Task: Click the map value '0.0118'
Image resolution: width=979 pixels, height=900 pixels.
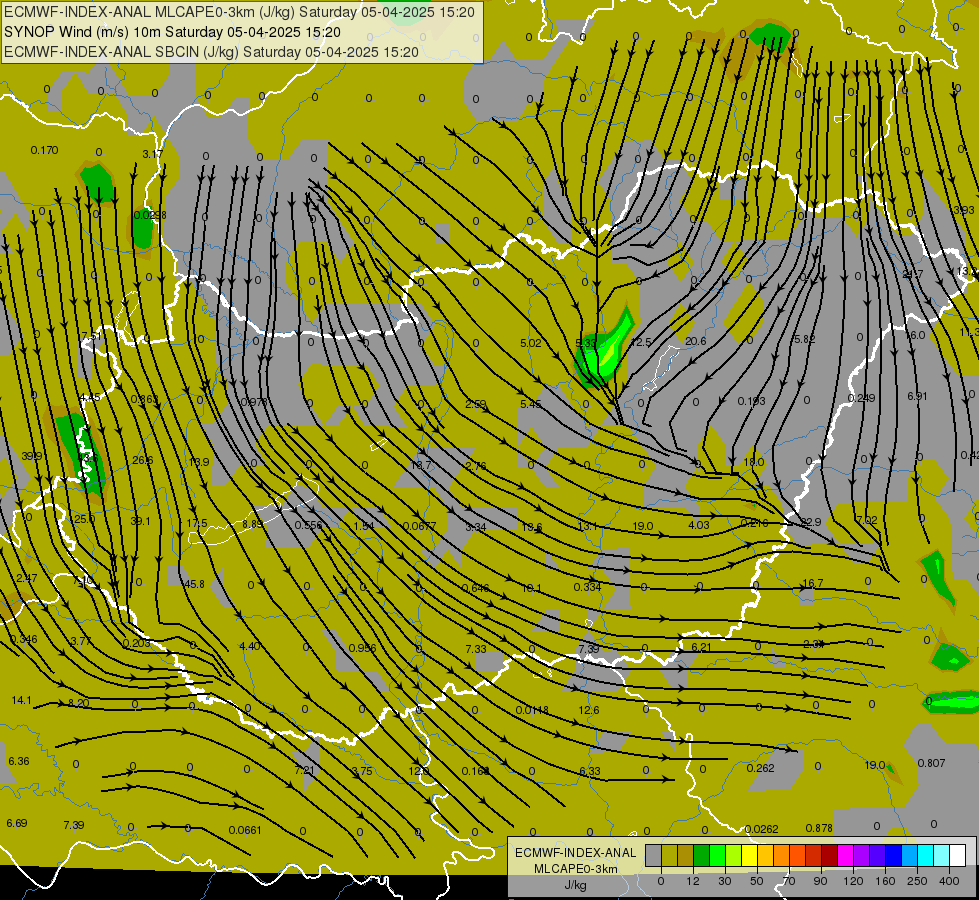Action: click(x=532, y=711)
